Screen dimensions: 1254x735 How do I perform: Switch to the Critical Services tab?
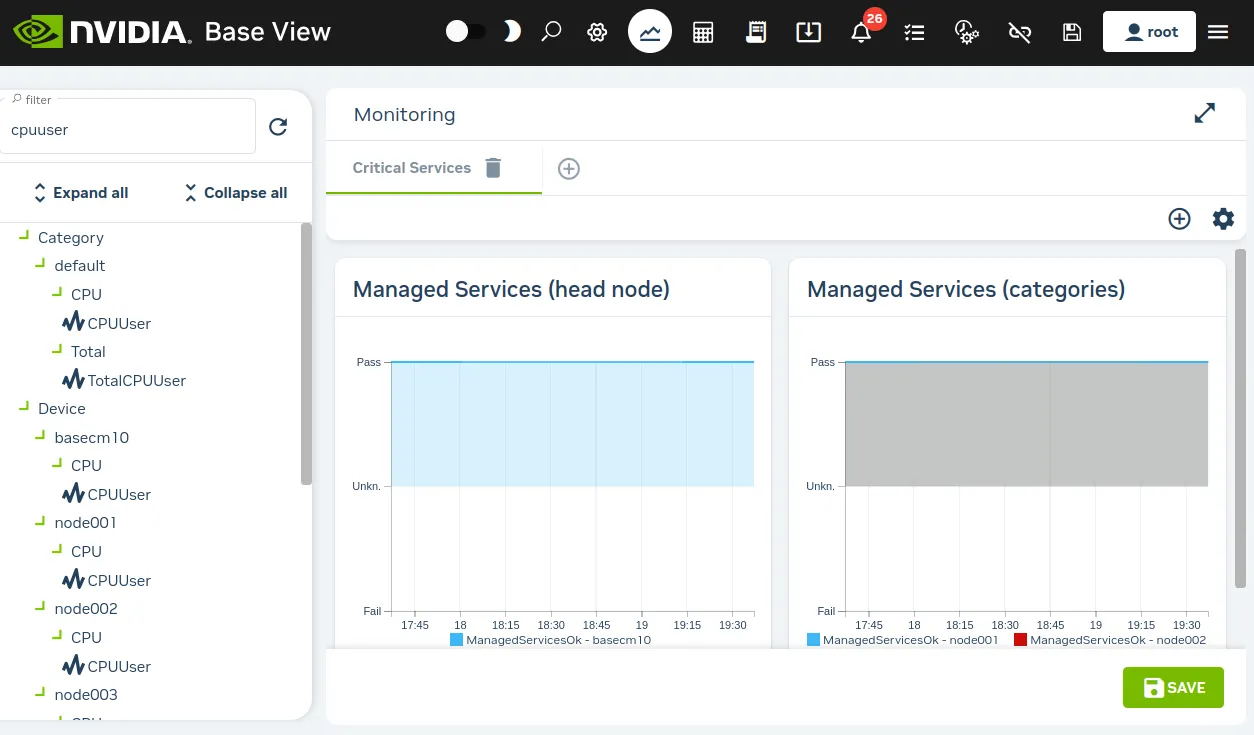(412, 168)
